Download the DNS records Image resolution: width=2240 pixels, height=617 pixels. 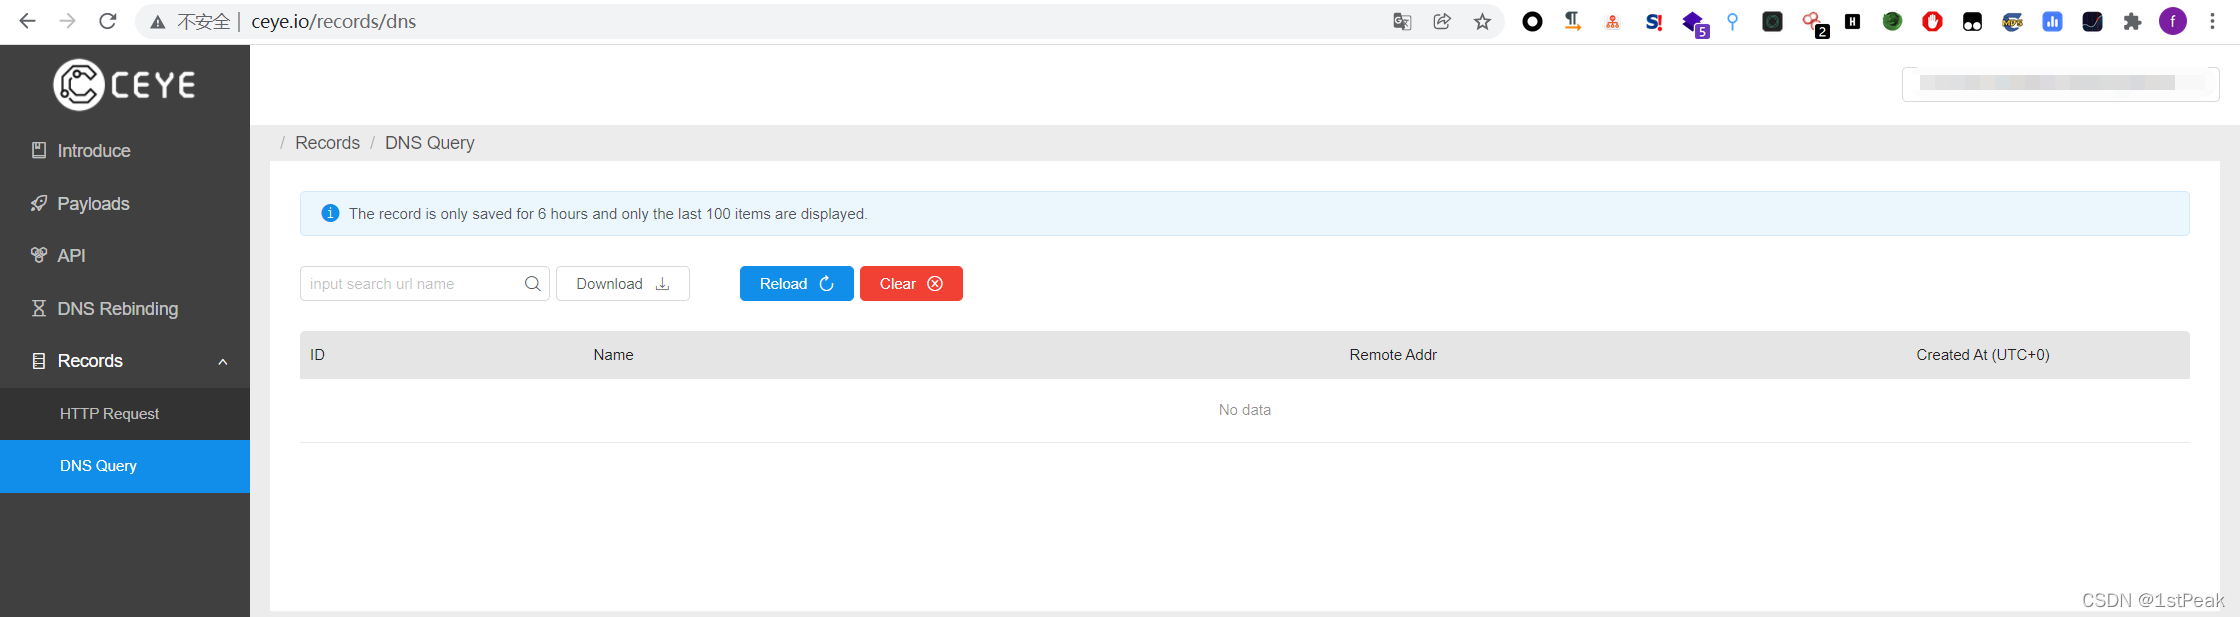click(622, 284)
